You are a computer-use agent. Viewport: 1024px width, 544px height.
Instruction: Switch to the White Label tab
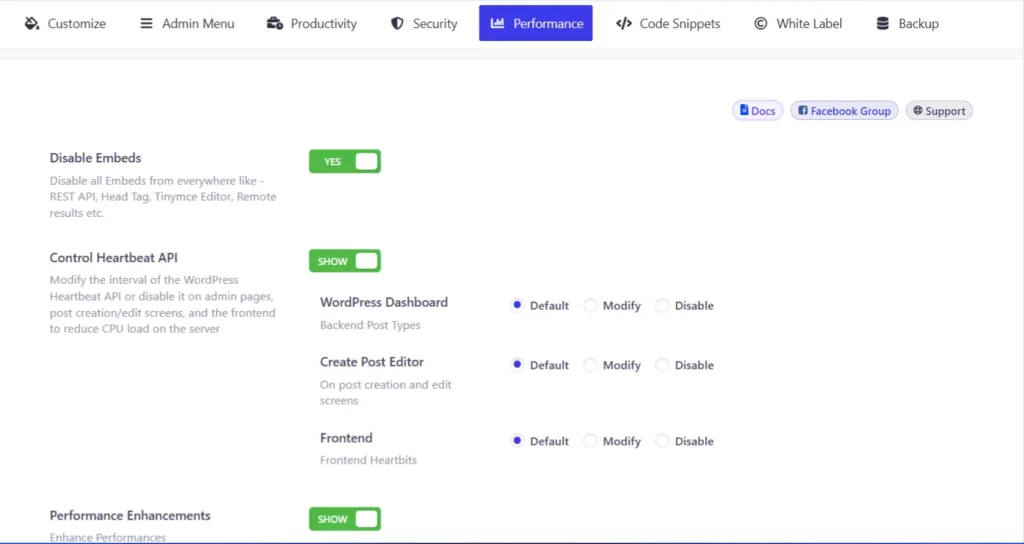point(798,24)
